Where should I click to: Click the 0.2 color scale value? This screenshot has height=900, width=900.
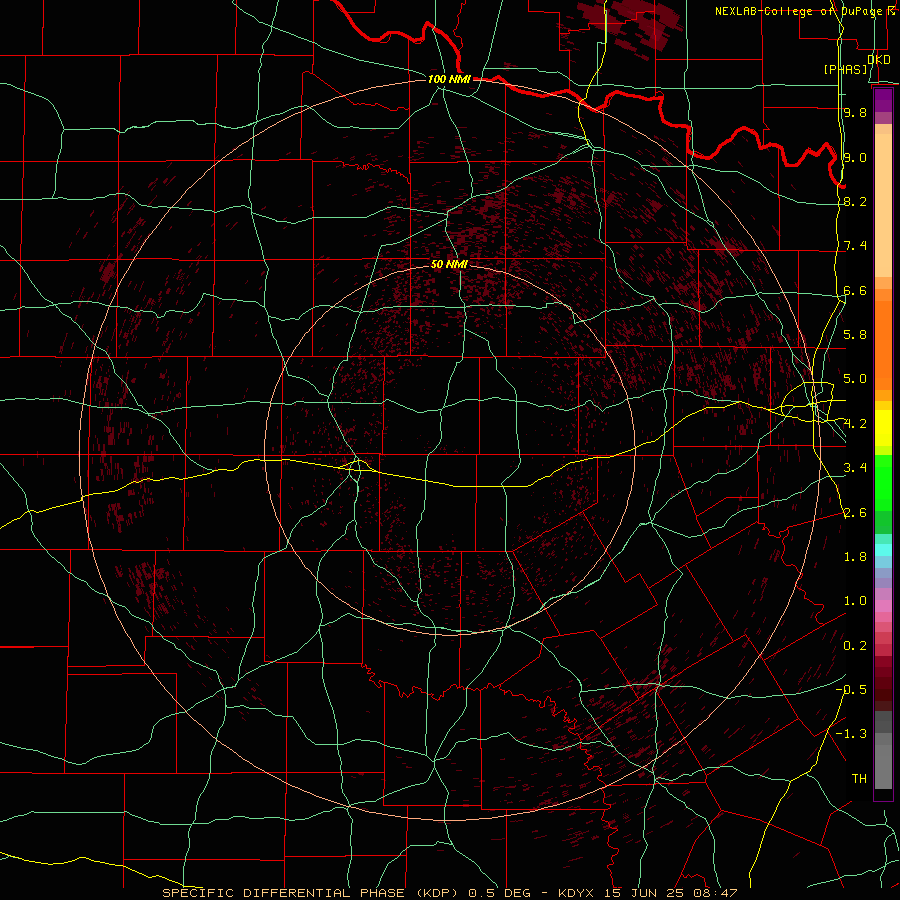(855, 646)
